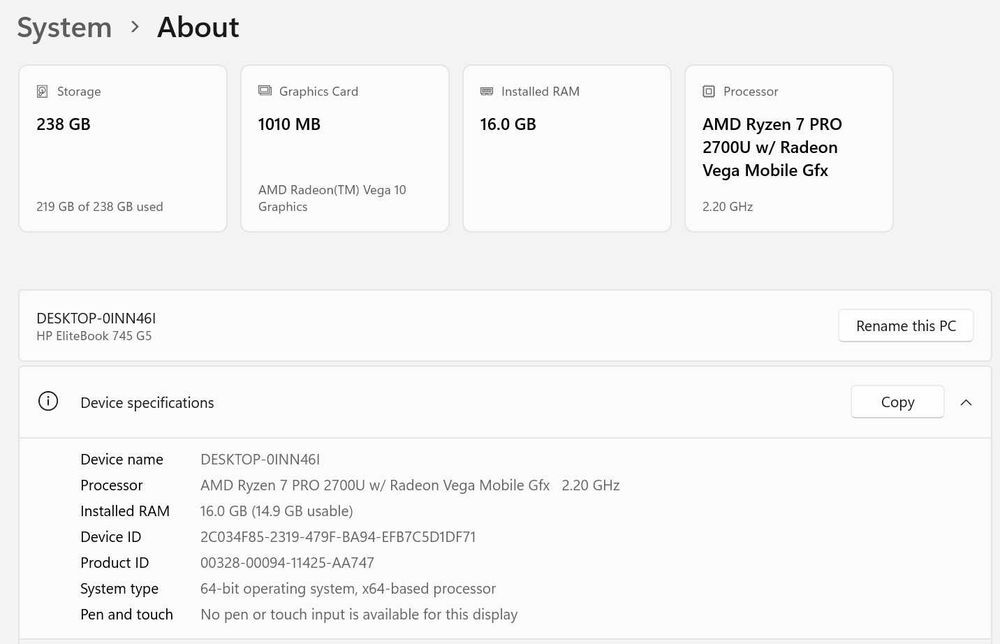The width and height of the screenshot is (1000, 644).
Task: Click the Processor chip icon
Action: point(709,91)
